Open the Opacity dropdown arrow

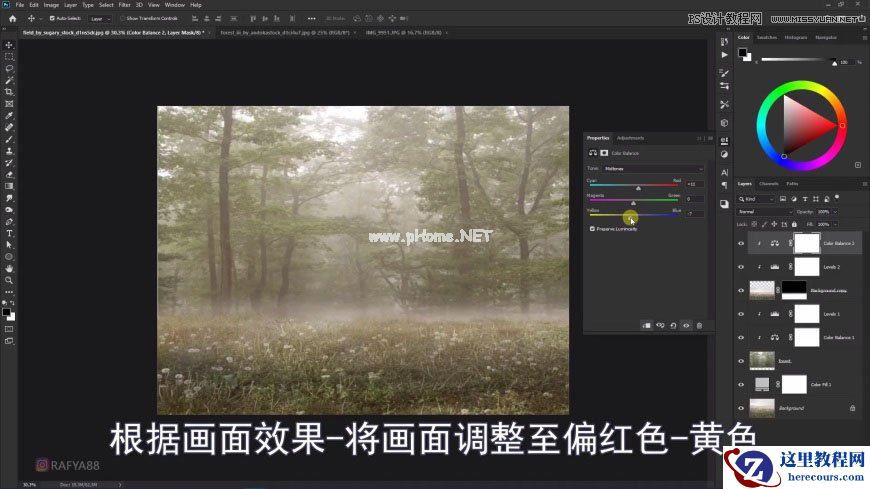[x=835, y=211]
